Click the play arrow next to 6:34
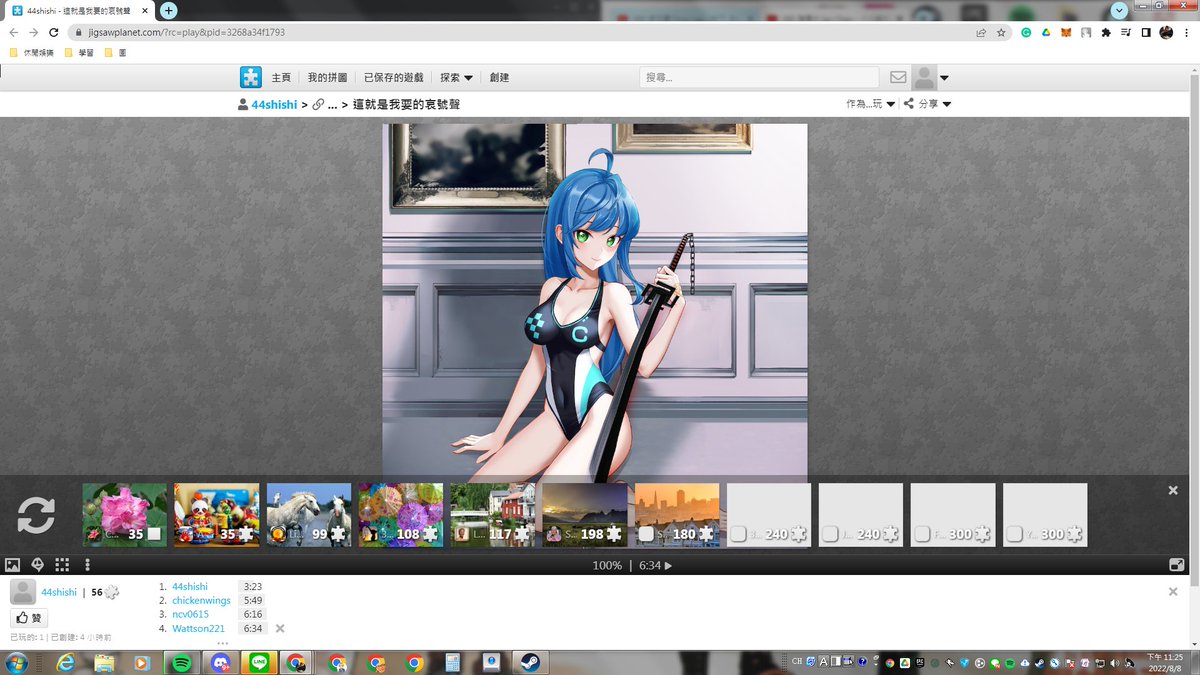 click(x=669, y=566)
